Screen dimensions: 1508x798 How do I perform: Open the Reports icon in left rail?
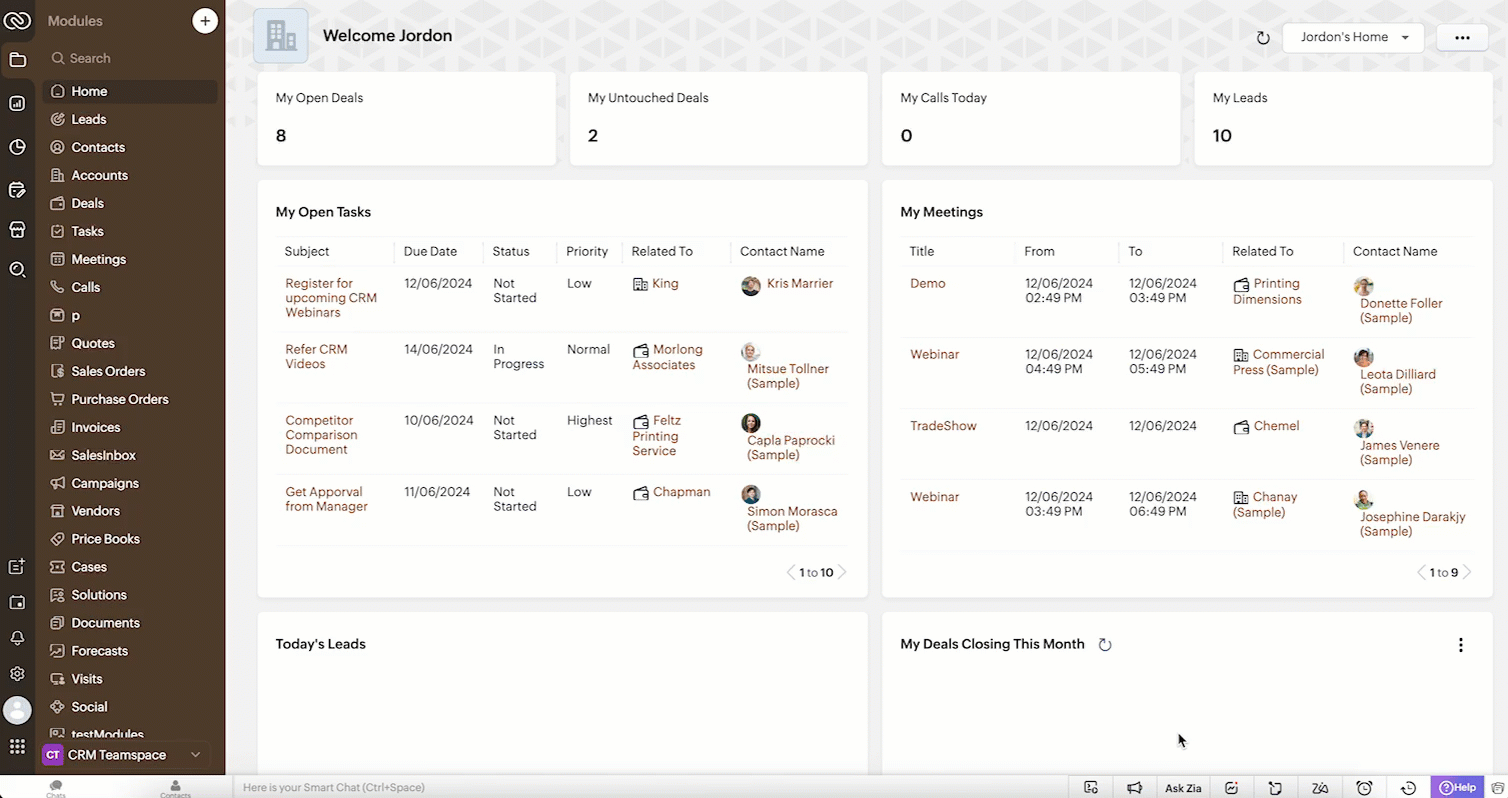pos(17,103)
